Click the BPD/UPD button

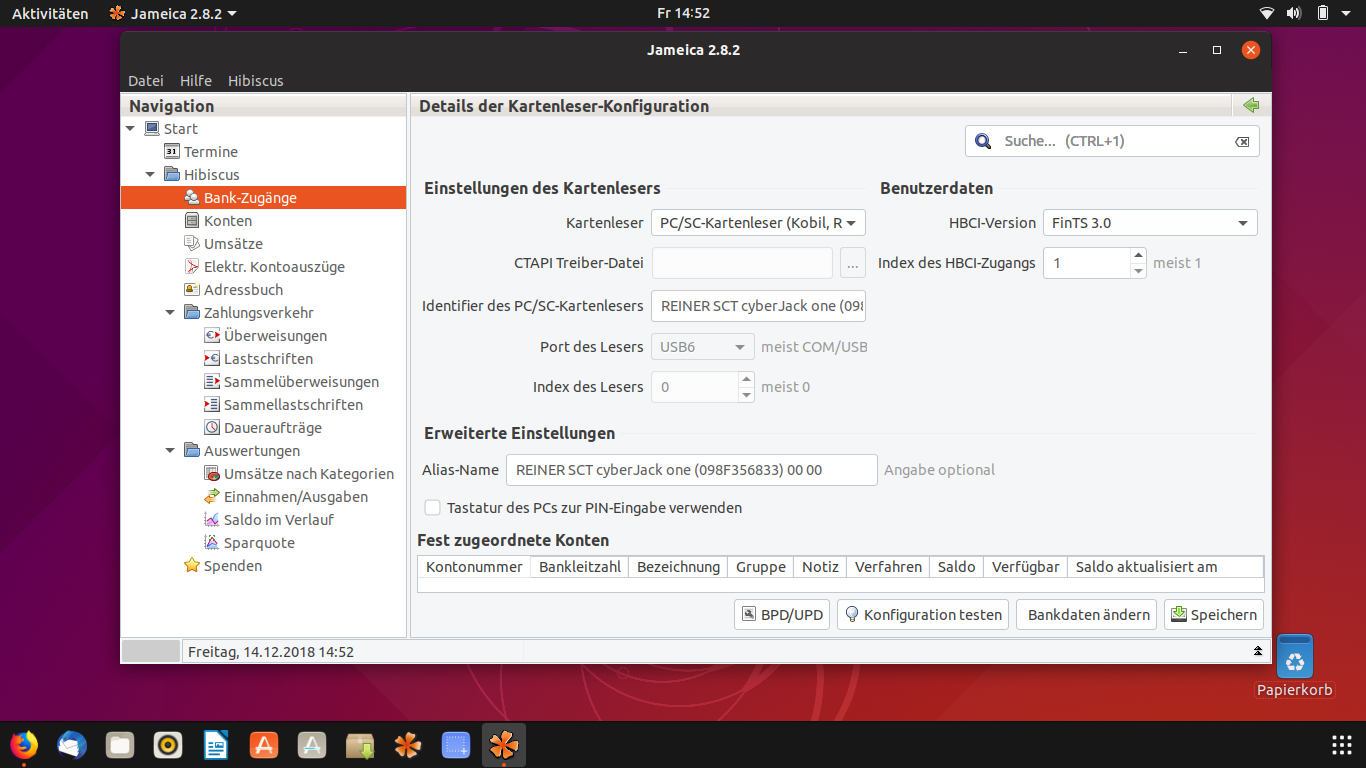coord(781,615)
